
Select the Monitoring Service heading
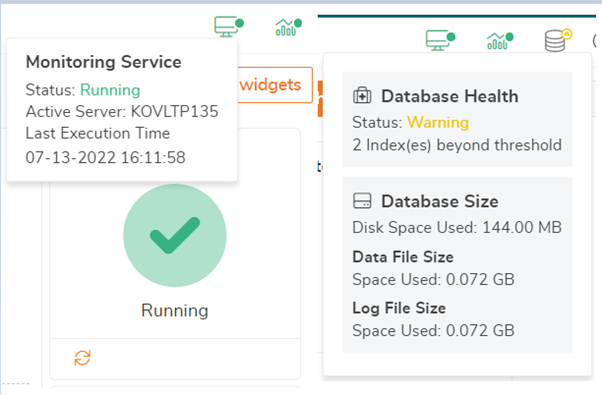pos(104,62)
